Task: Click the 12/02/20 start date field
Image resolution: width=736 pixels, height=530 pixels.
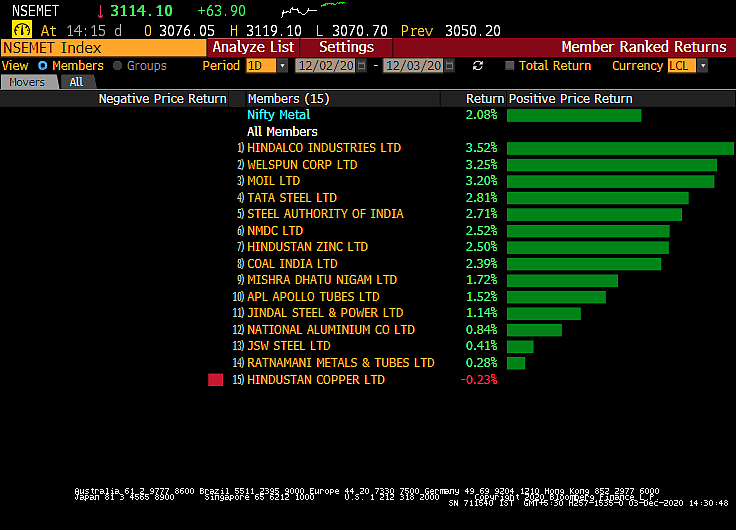Action: 326,66
